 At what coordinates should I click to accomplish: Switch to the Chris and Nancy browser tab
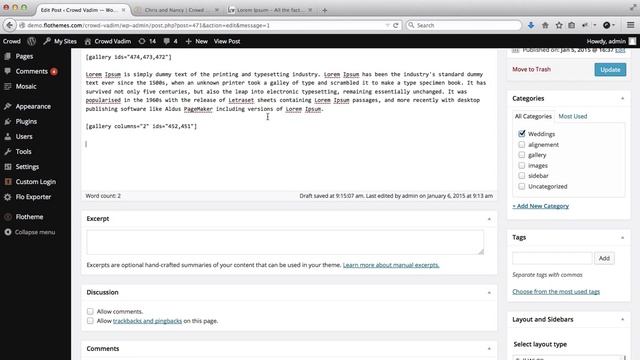pyautogui.click(x=177, y=10)
